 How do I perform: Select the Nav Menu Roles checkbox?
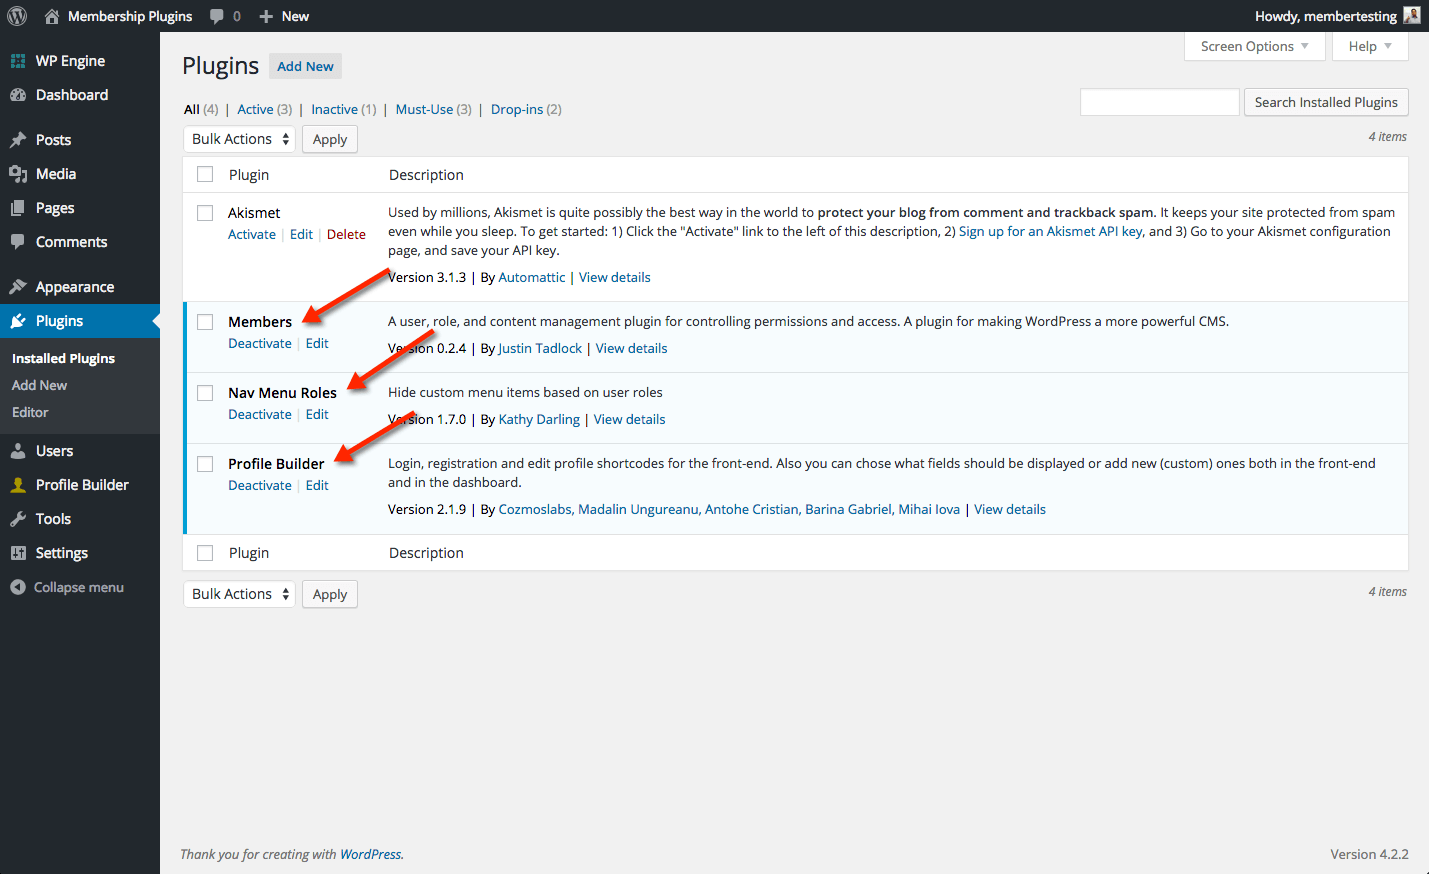(x=205, y=393)
